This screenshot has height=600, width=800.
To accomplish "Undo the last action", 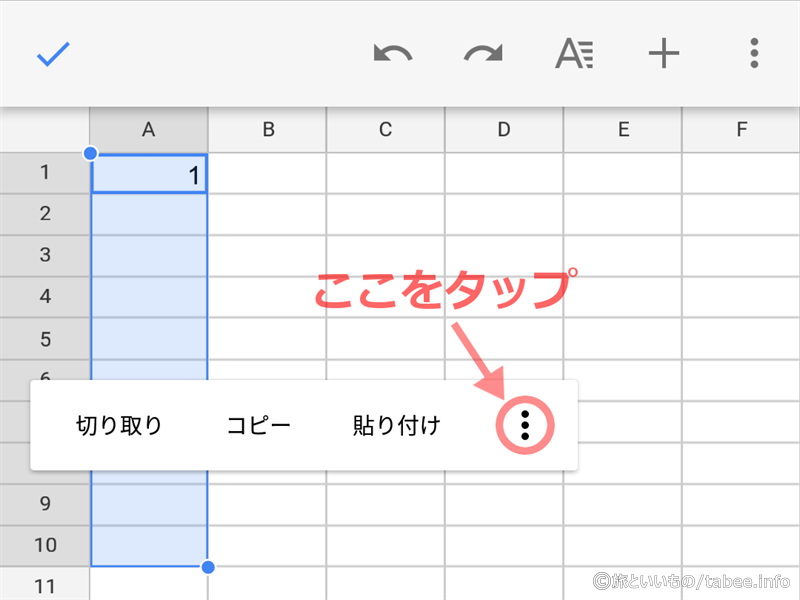I will tap(392, 54).
